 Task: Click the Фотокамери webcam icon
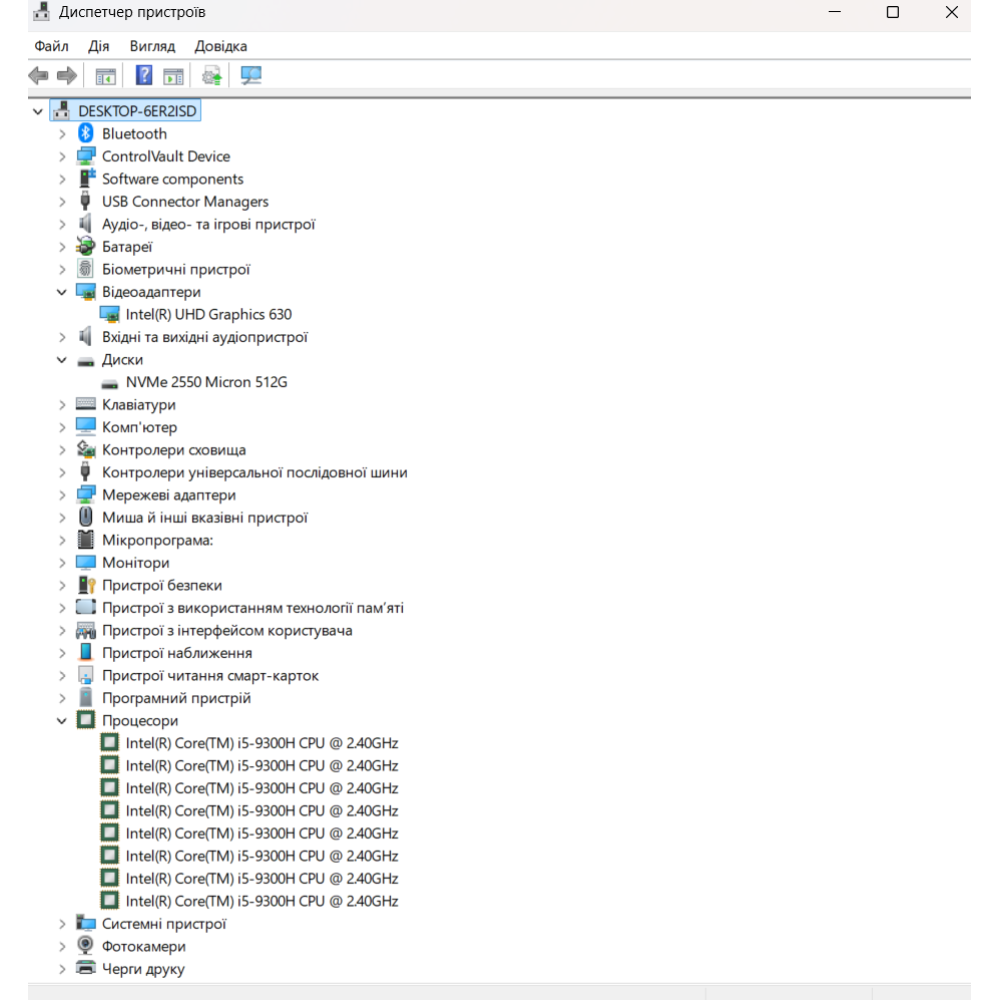86,946
